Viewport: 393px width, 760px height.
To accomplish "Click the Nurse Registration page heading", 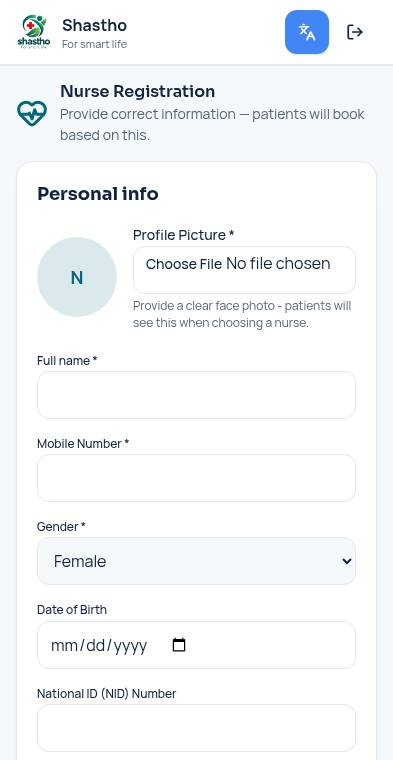I will coord(138,91).
